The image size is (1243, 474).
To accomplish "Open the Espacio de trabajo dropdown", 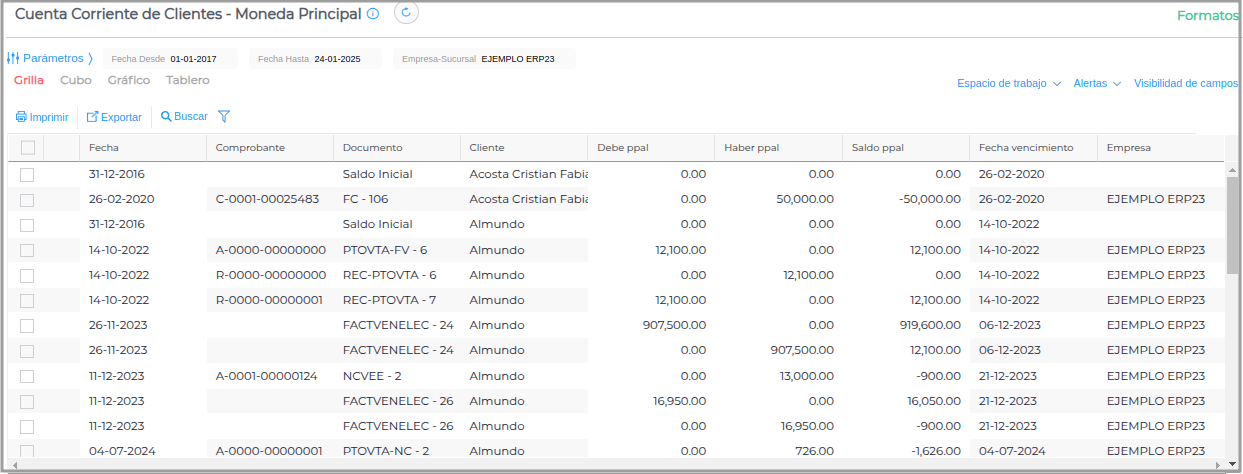I will point(1008,84).
